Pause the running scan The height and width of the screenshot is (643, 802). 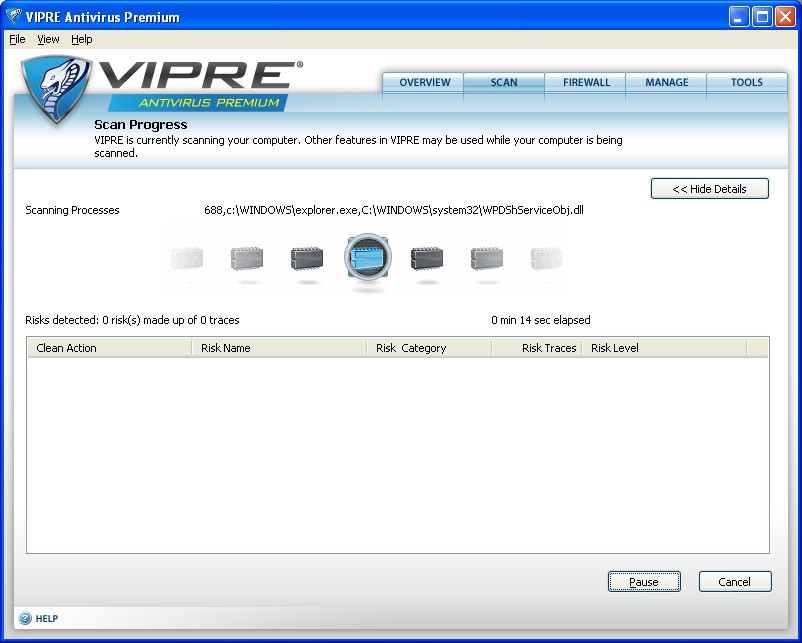[644, 582]
